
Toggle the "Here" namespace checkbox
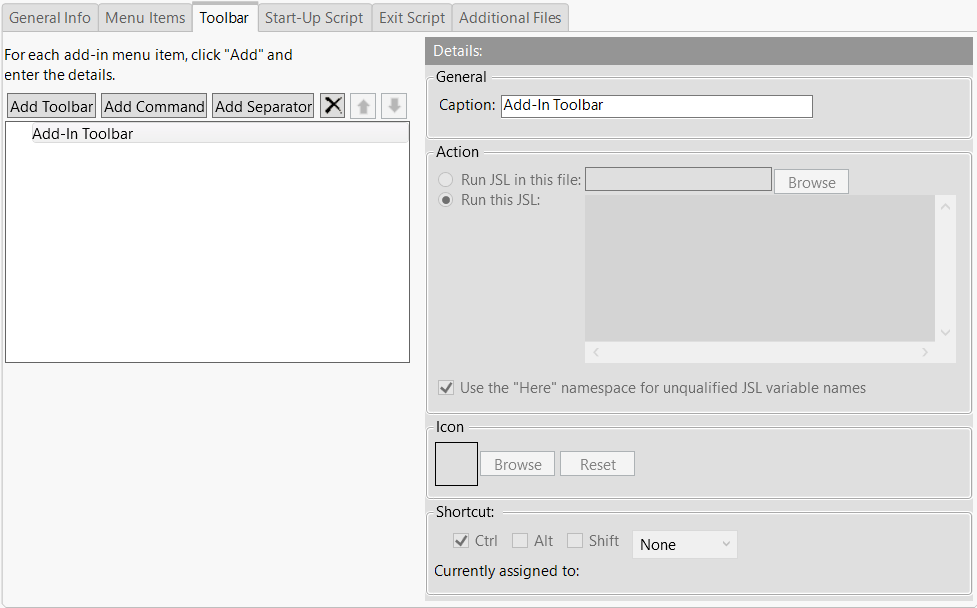[x=445, y=388]
